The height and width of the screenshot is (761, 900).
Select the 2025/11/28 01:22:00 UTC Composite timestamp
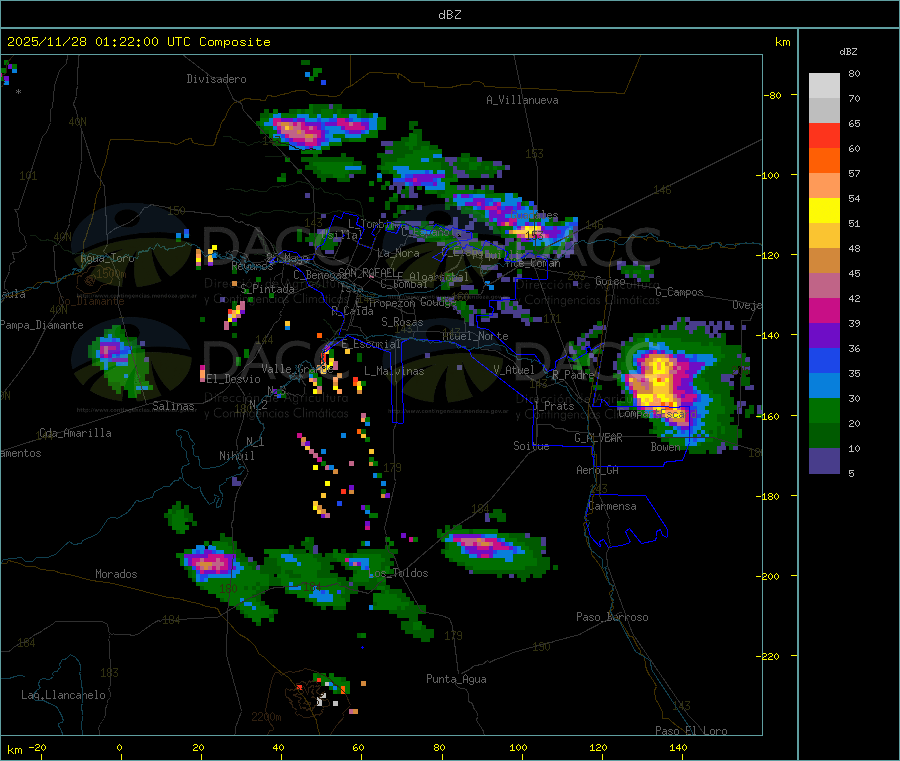tap(139, 42)
